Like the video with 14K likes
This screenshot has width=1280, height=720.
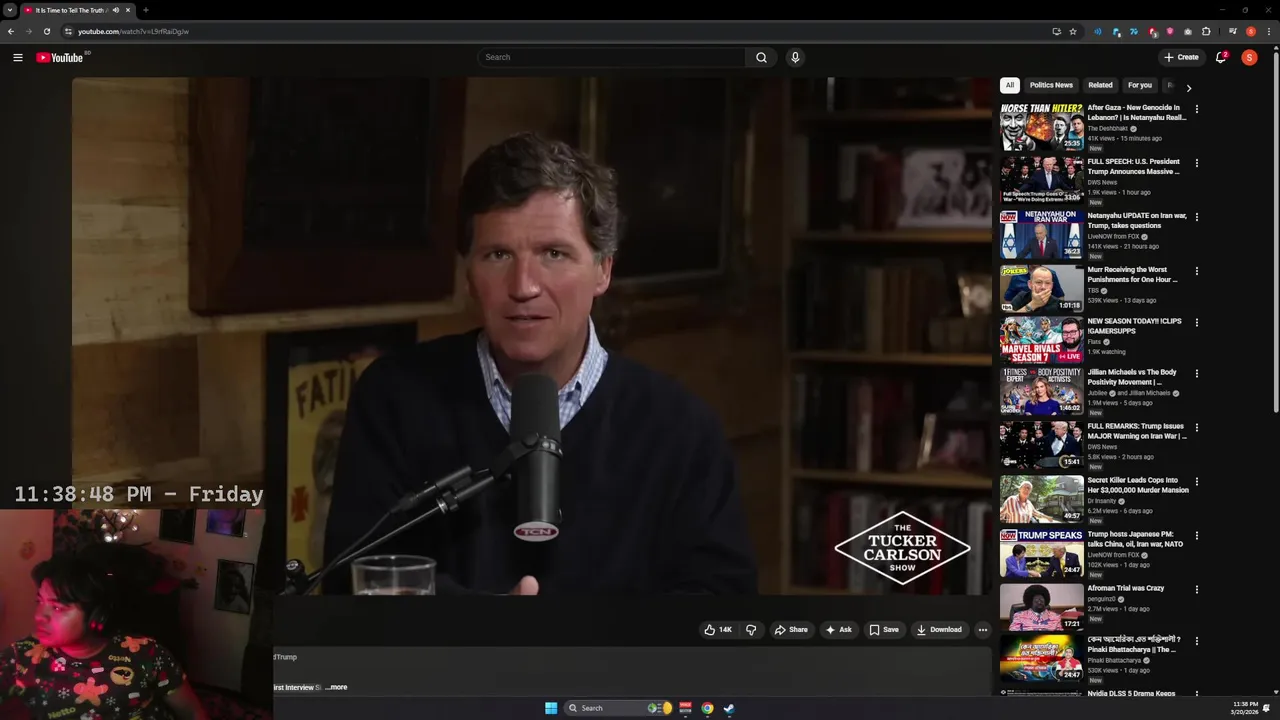tap(718, 630)
